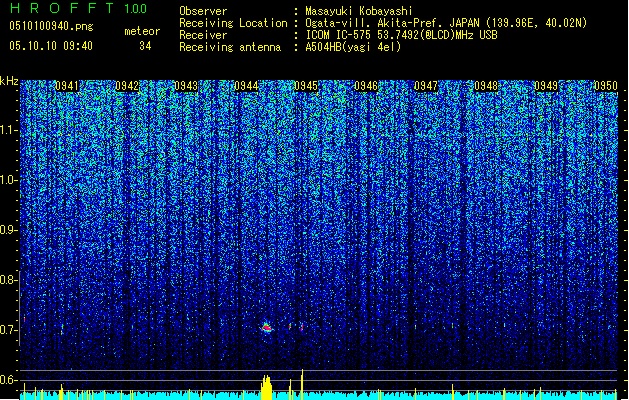Click the 0.6 kHz axis label
The image size is (629, 400).
9,380
